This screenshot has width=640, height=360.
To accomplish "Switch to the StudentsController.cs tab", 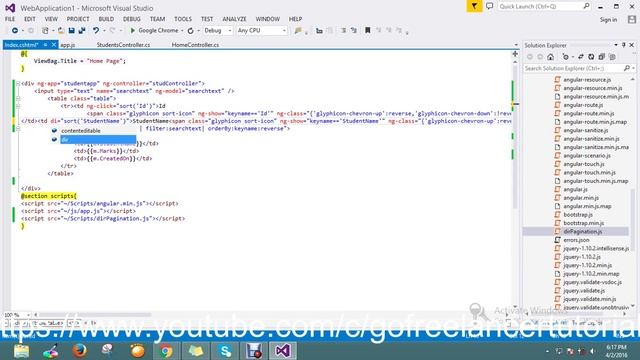I will (123, 45).
